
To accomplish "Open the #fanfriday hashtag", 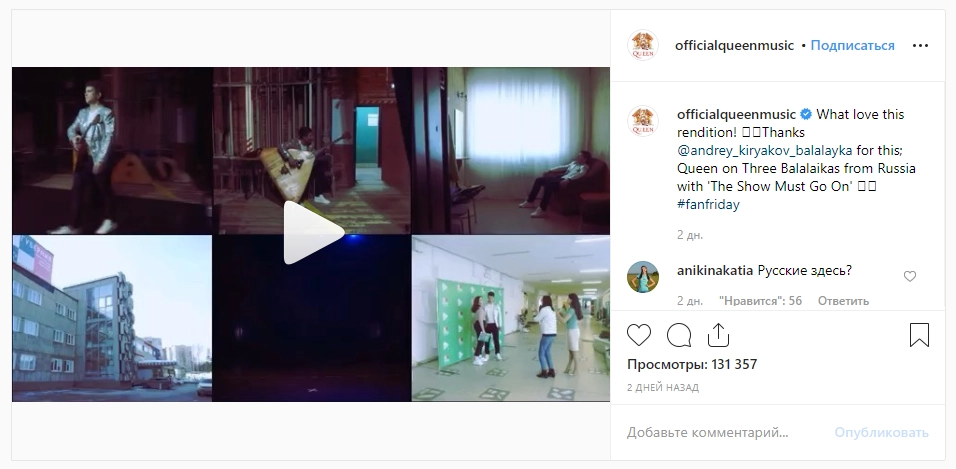I will 708,204.
